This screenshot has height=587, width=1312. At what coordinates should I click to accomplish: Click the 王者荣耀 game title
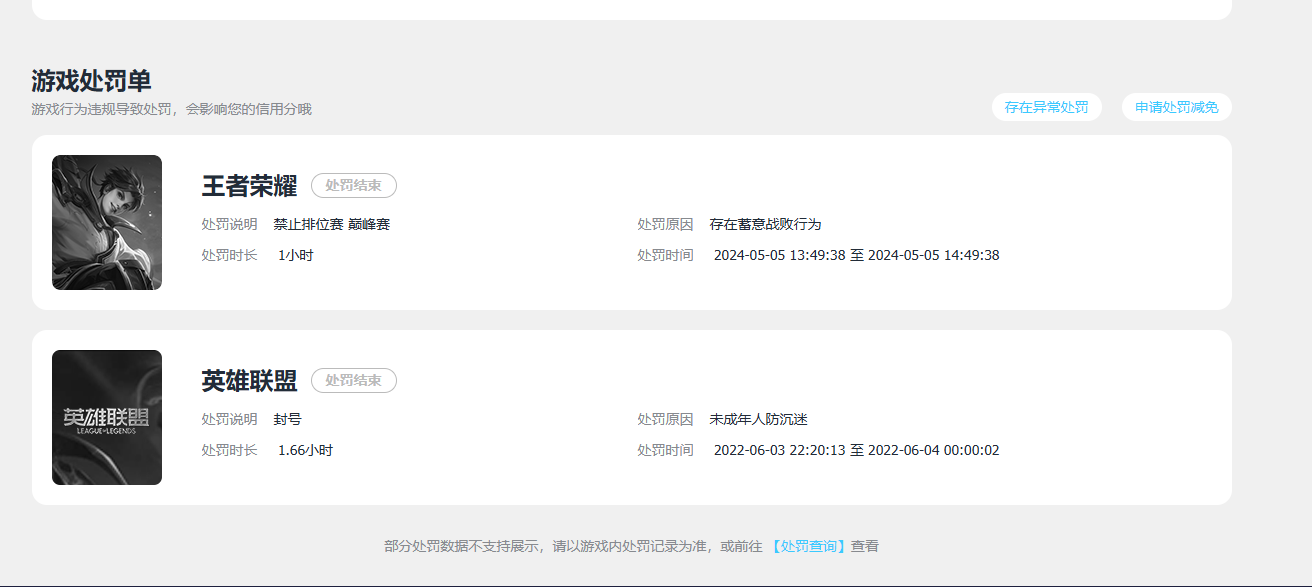[249, 186]
